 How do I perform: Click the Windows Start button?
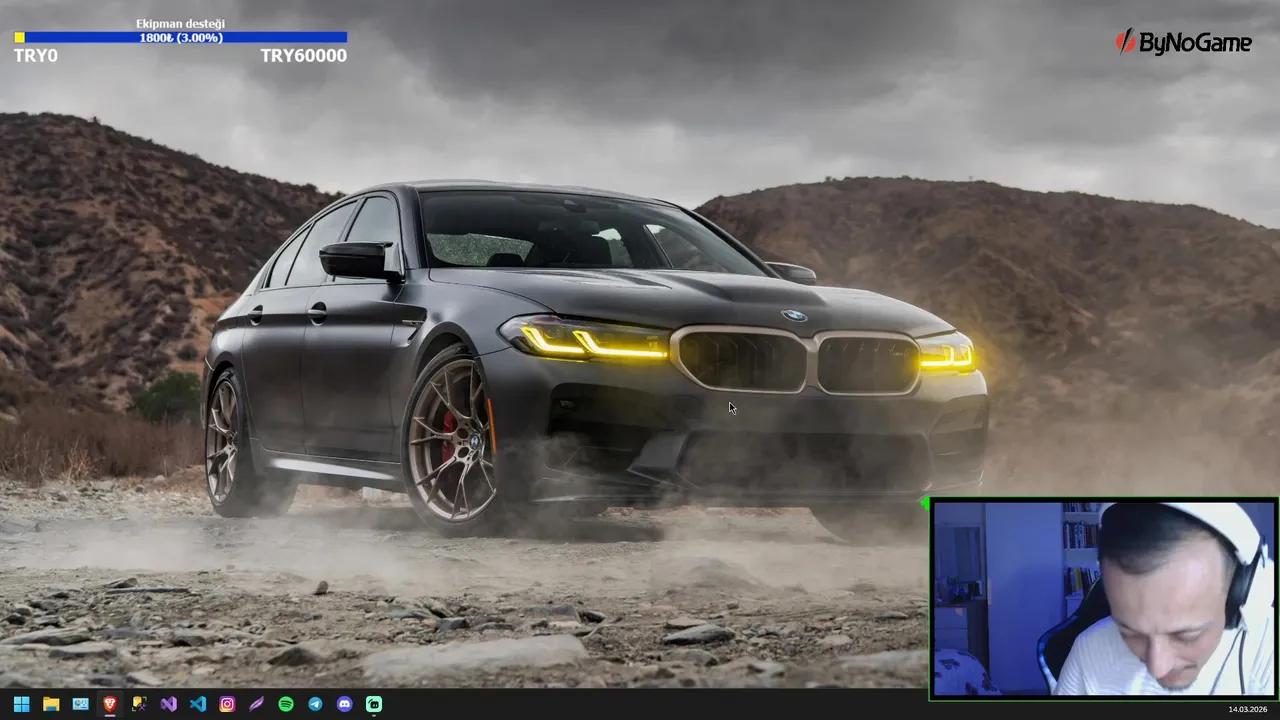point(21,704)
